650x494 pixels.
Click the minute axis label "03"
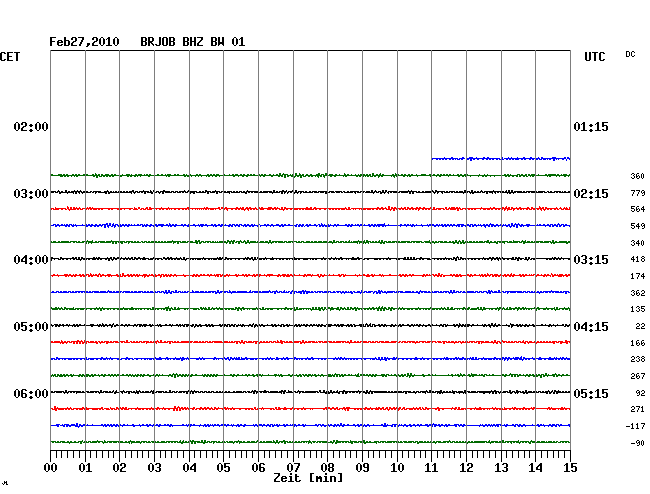point(154,468)
